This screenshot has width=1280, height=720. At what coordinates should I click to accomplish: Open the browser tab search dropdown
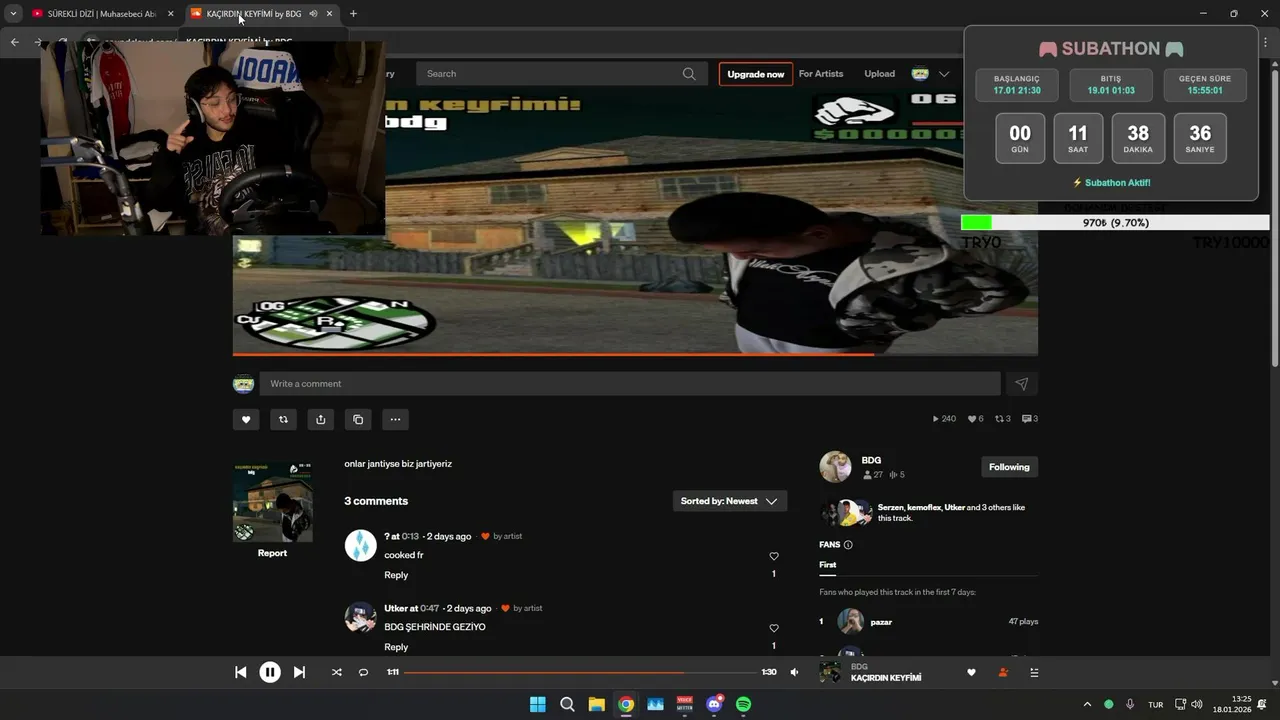click(13, 14)
